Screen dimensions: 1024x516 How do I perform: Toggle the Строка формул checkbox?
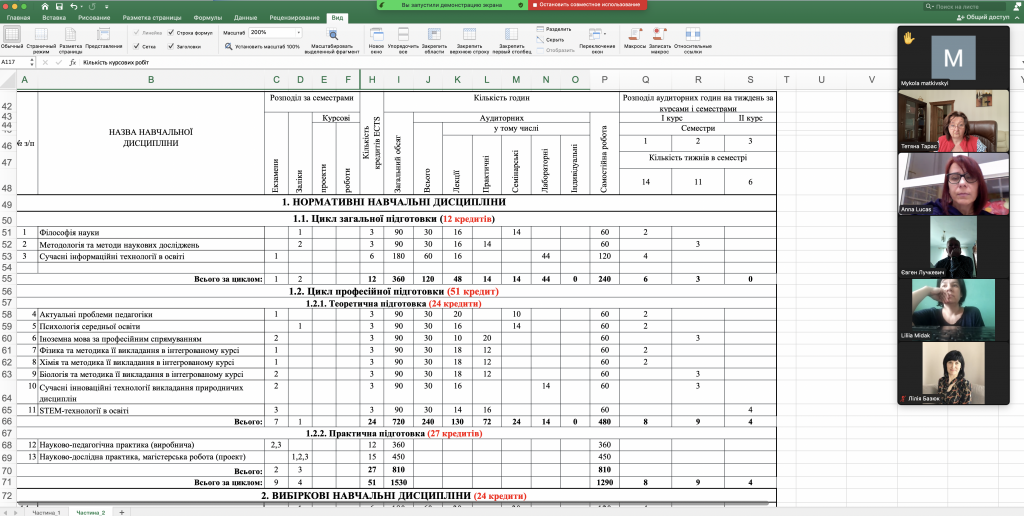(171, 32)
